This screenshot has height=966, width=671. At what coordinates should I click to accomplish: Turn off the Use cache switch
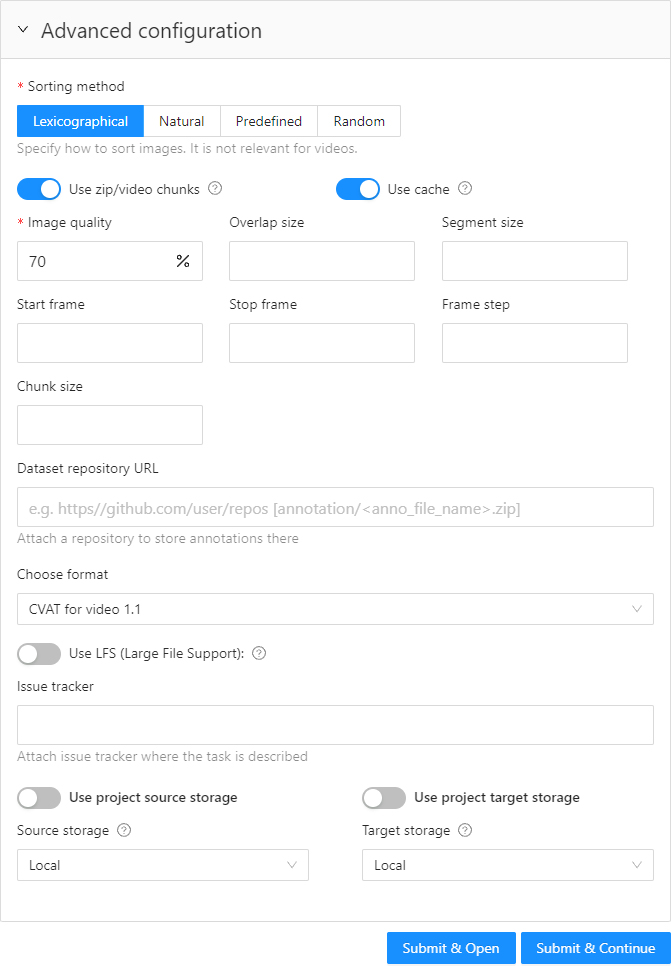coord(357,189)
